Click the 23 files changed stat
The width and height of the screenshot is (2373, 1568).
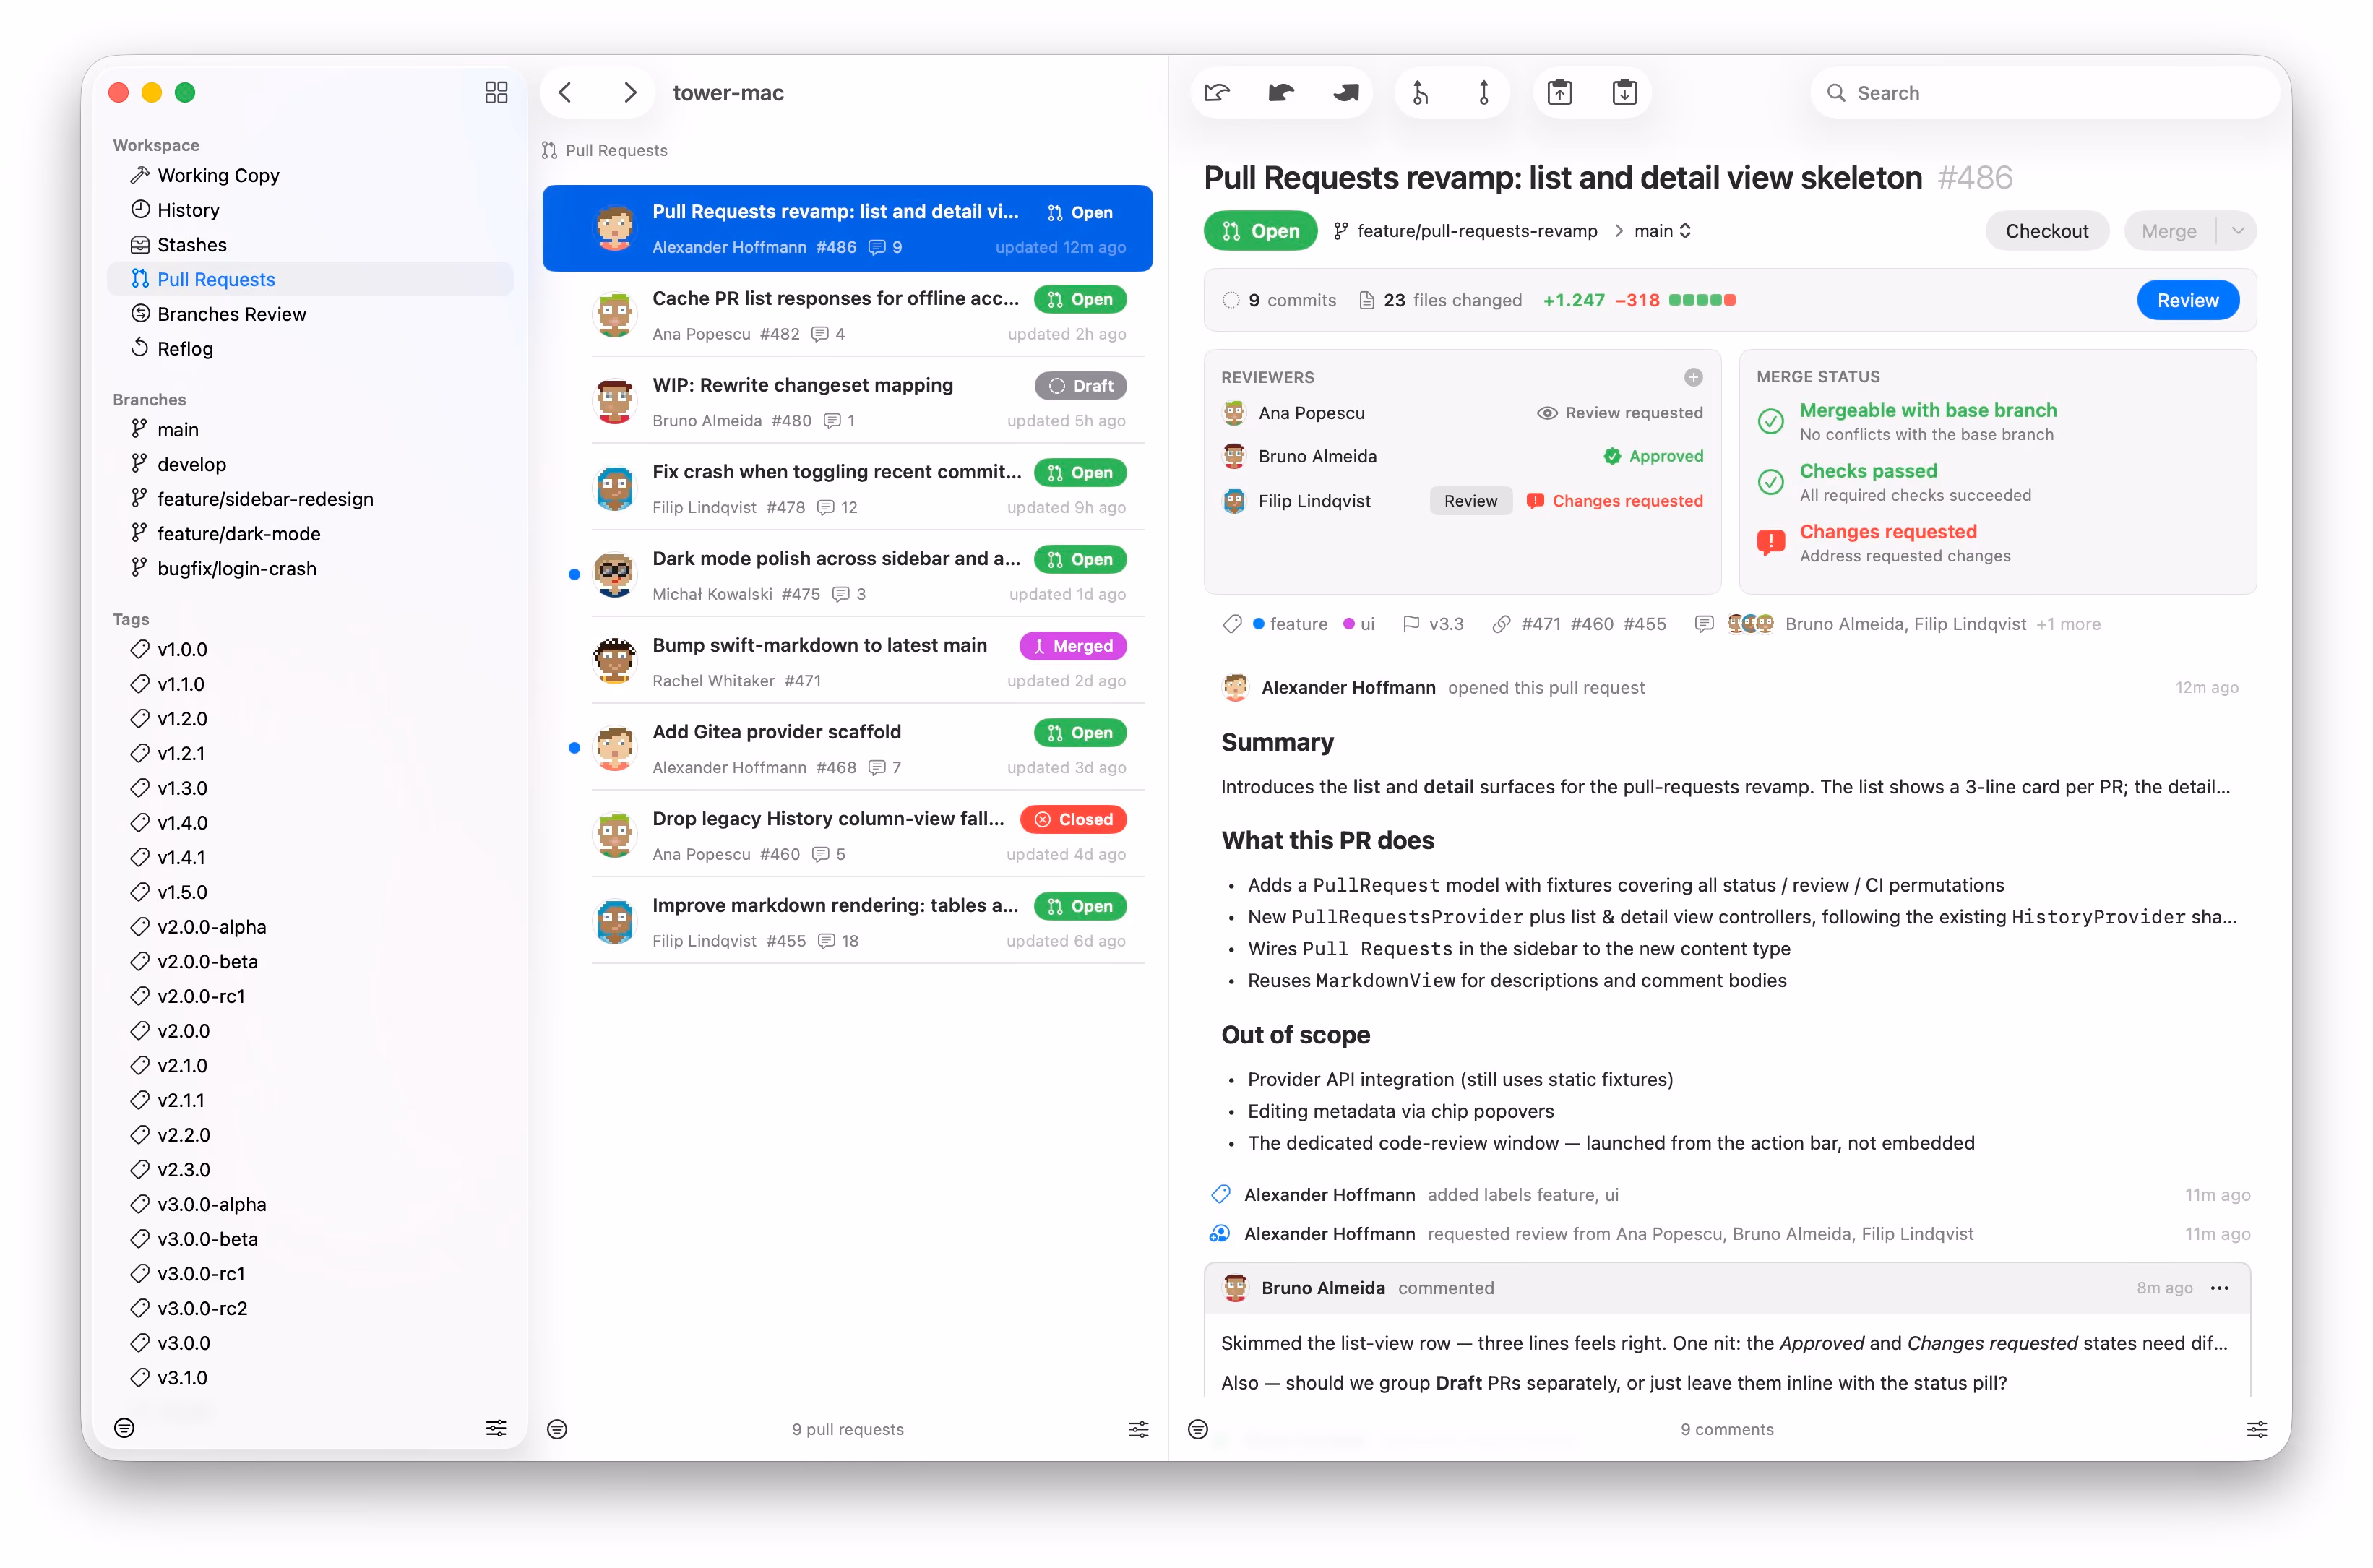point(1440,300)
